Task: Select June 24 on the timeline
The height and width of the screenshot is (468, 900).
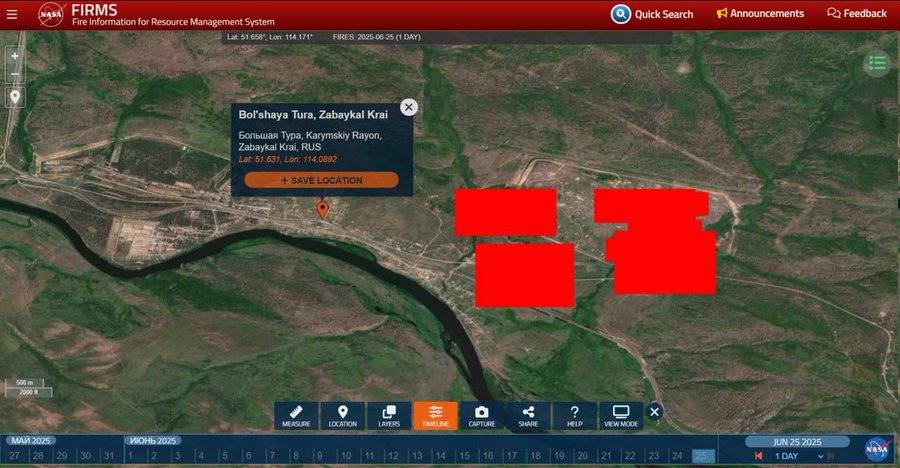Action: click(x=677, y=456)
